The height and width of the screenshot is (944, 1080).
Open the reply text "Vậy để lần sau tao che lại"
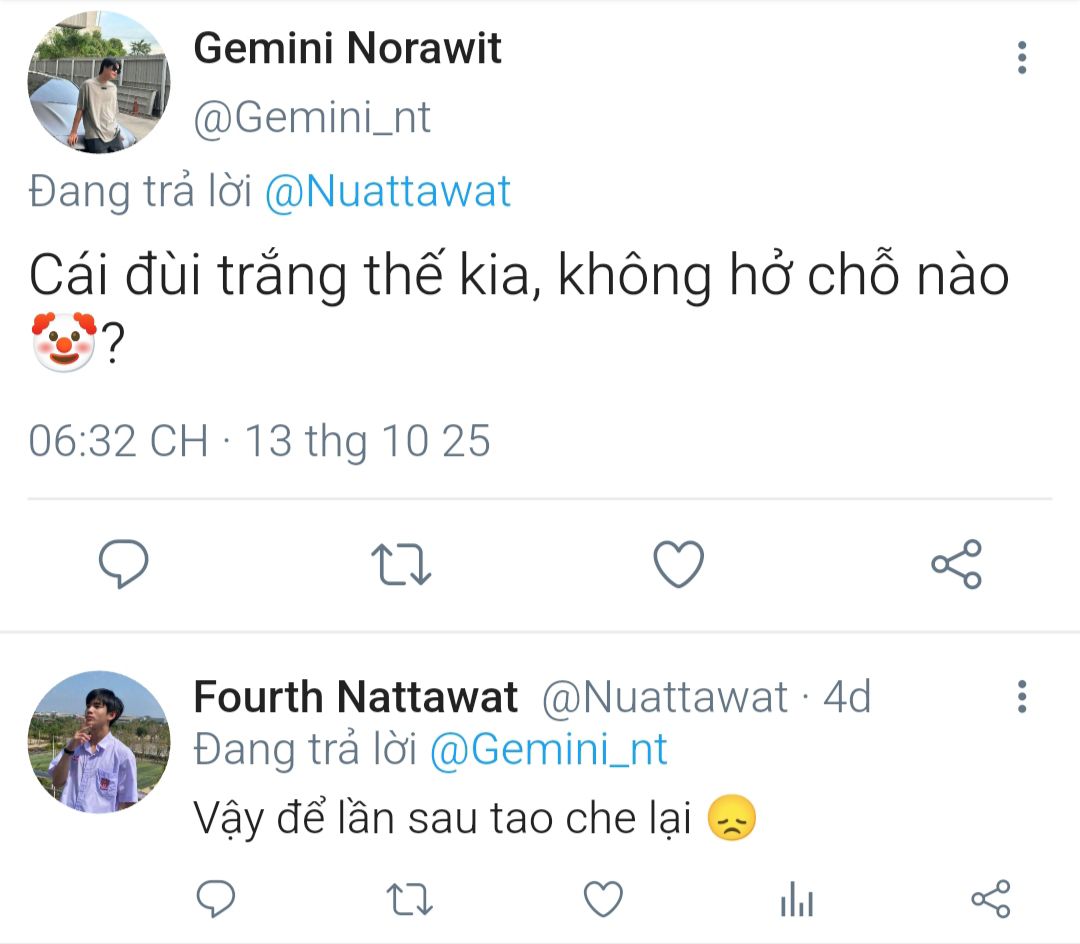click(x=443, y=820)
